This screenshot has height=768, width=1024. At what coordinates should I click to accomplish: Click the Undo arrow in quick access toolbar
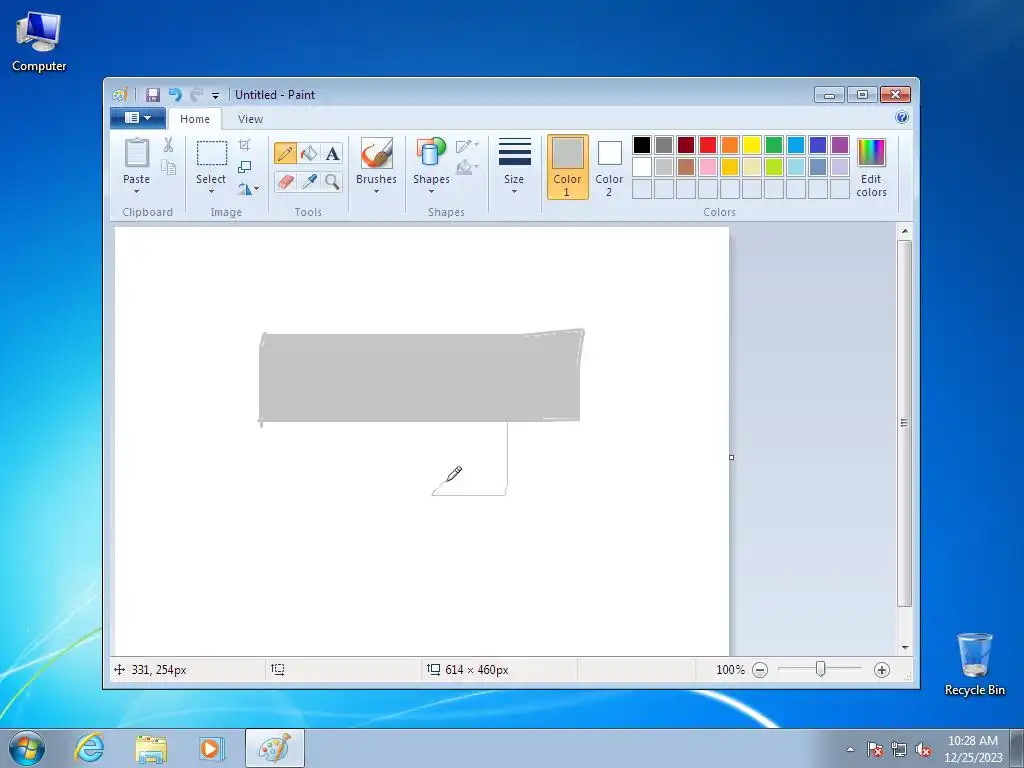click(175, 95)
